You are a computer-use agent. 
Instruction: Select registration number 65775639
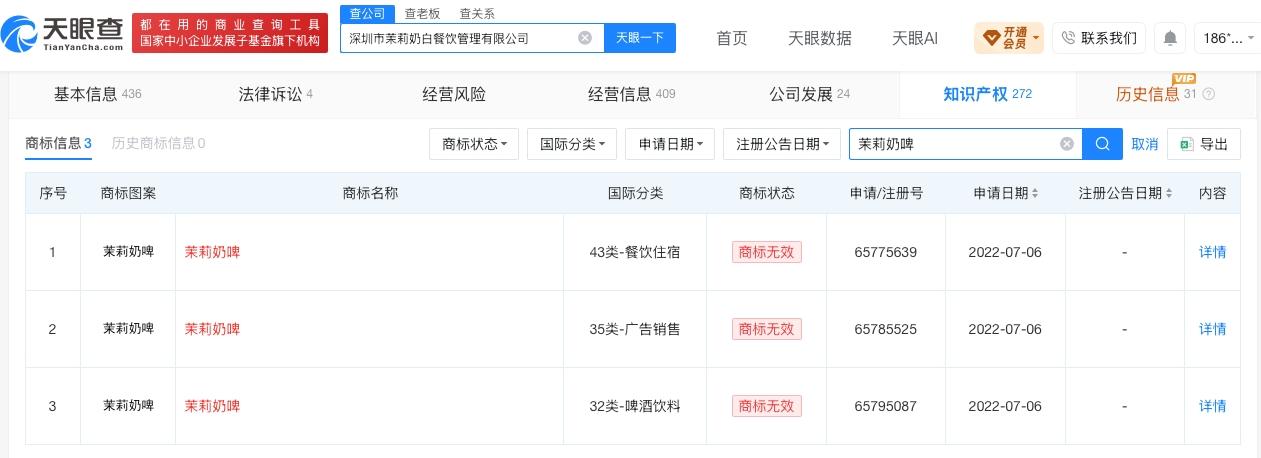click(x=886, y=252)
